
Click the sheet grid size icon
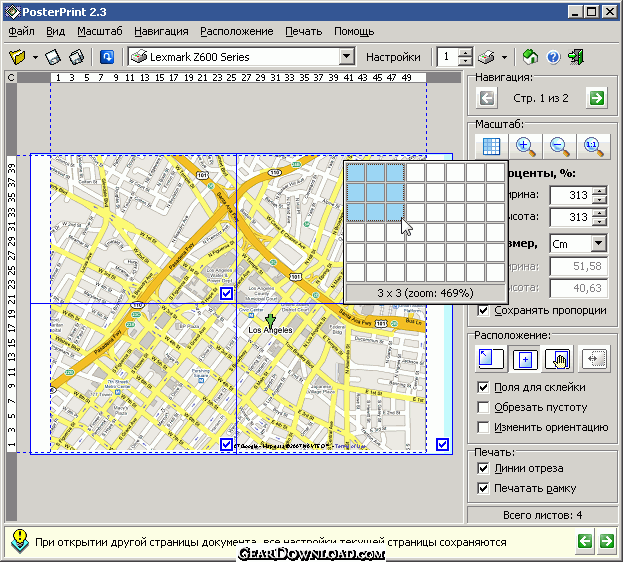[x=491, y=146]
